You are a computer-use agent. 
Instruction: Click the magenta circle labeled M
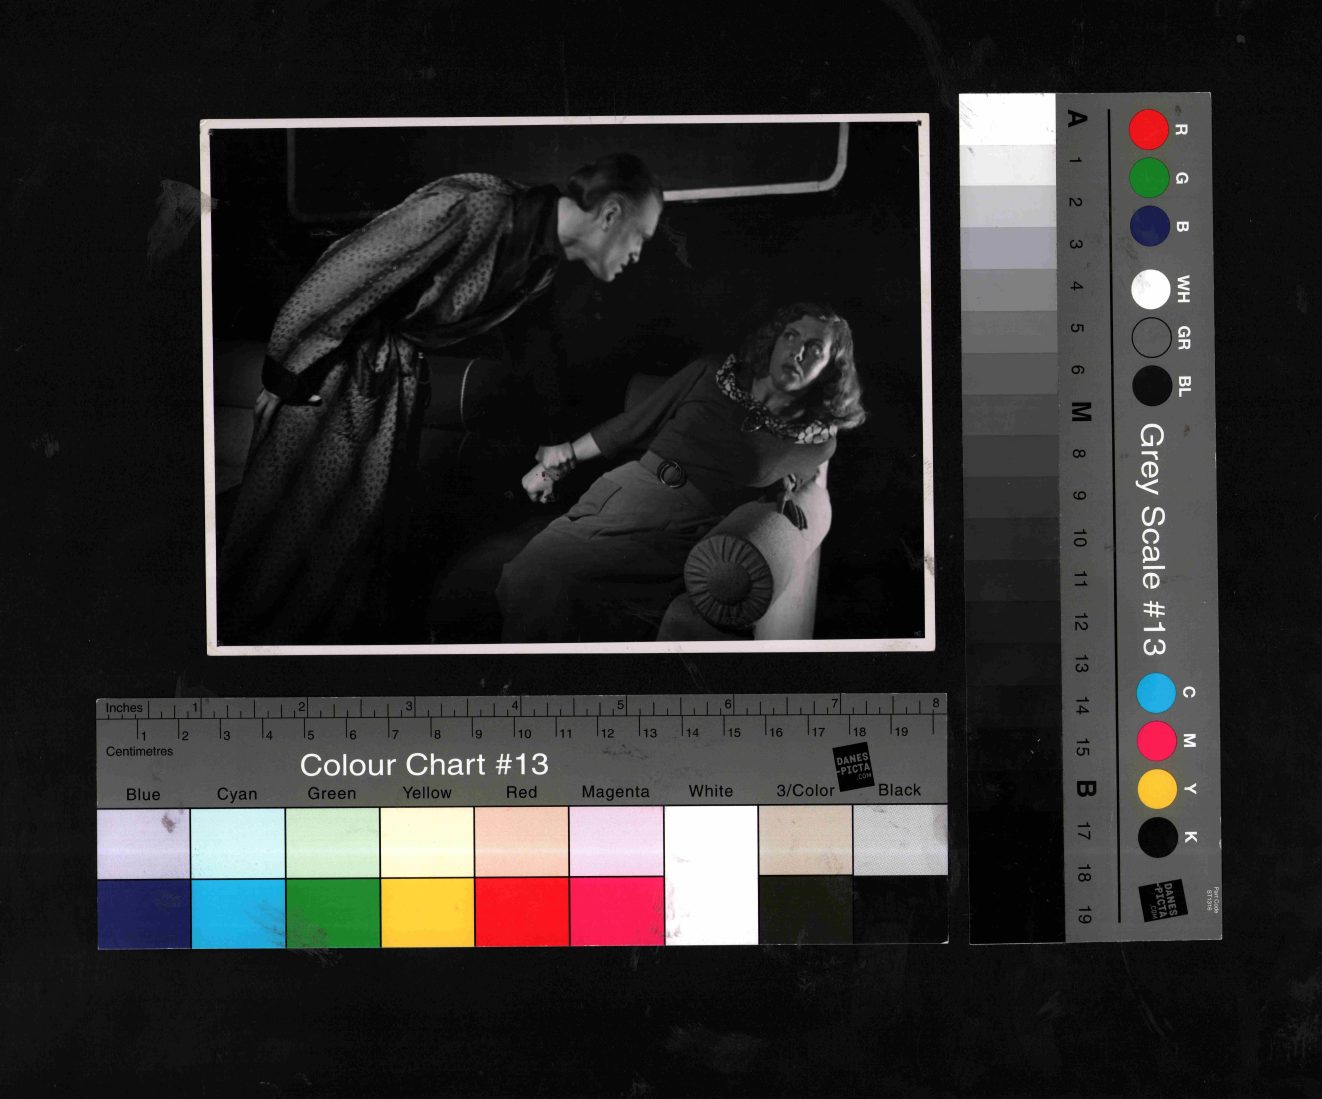tap(1156, 741)
